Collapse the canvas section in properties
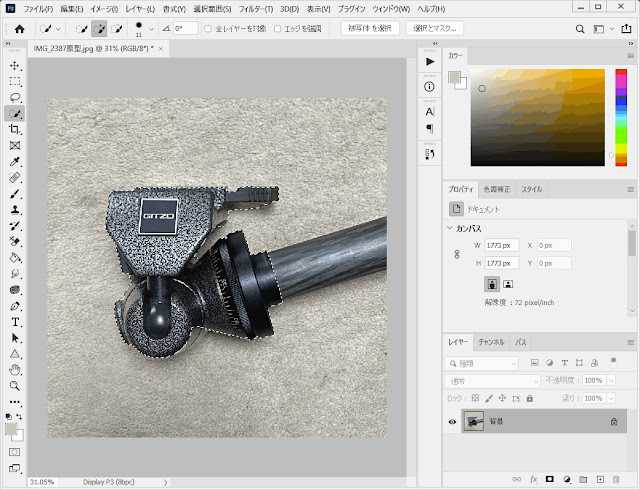 (450, 228)
